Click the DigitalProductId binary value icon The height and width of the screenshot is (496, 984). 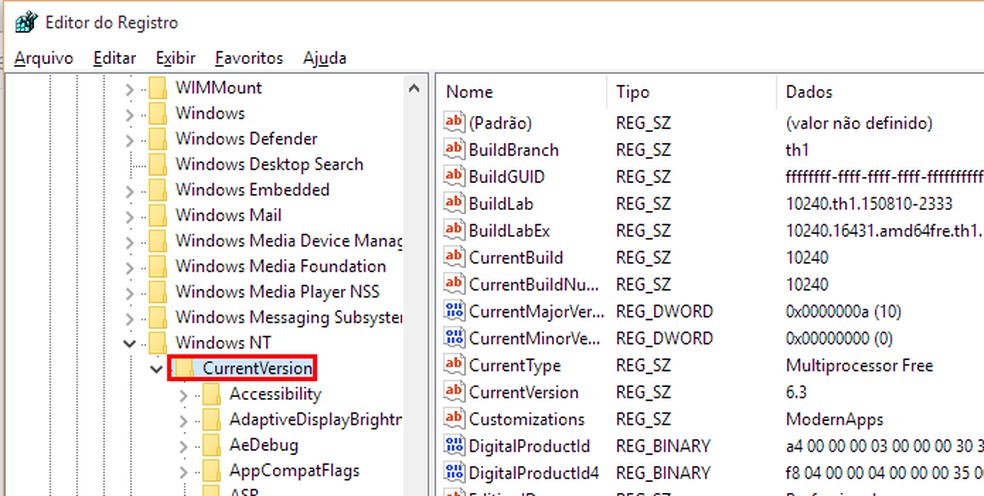pos(455,446)
